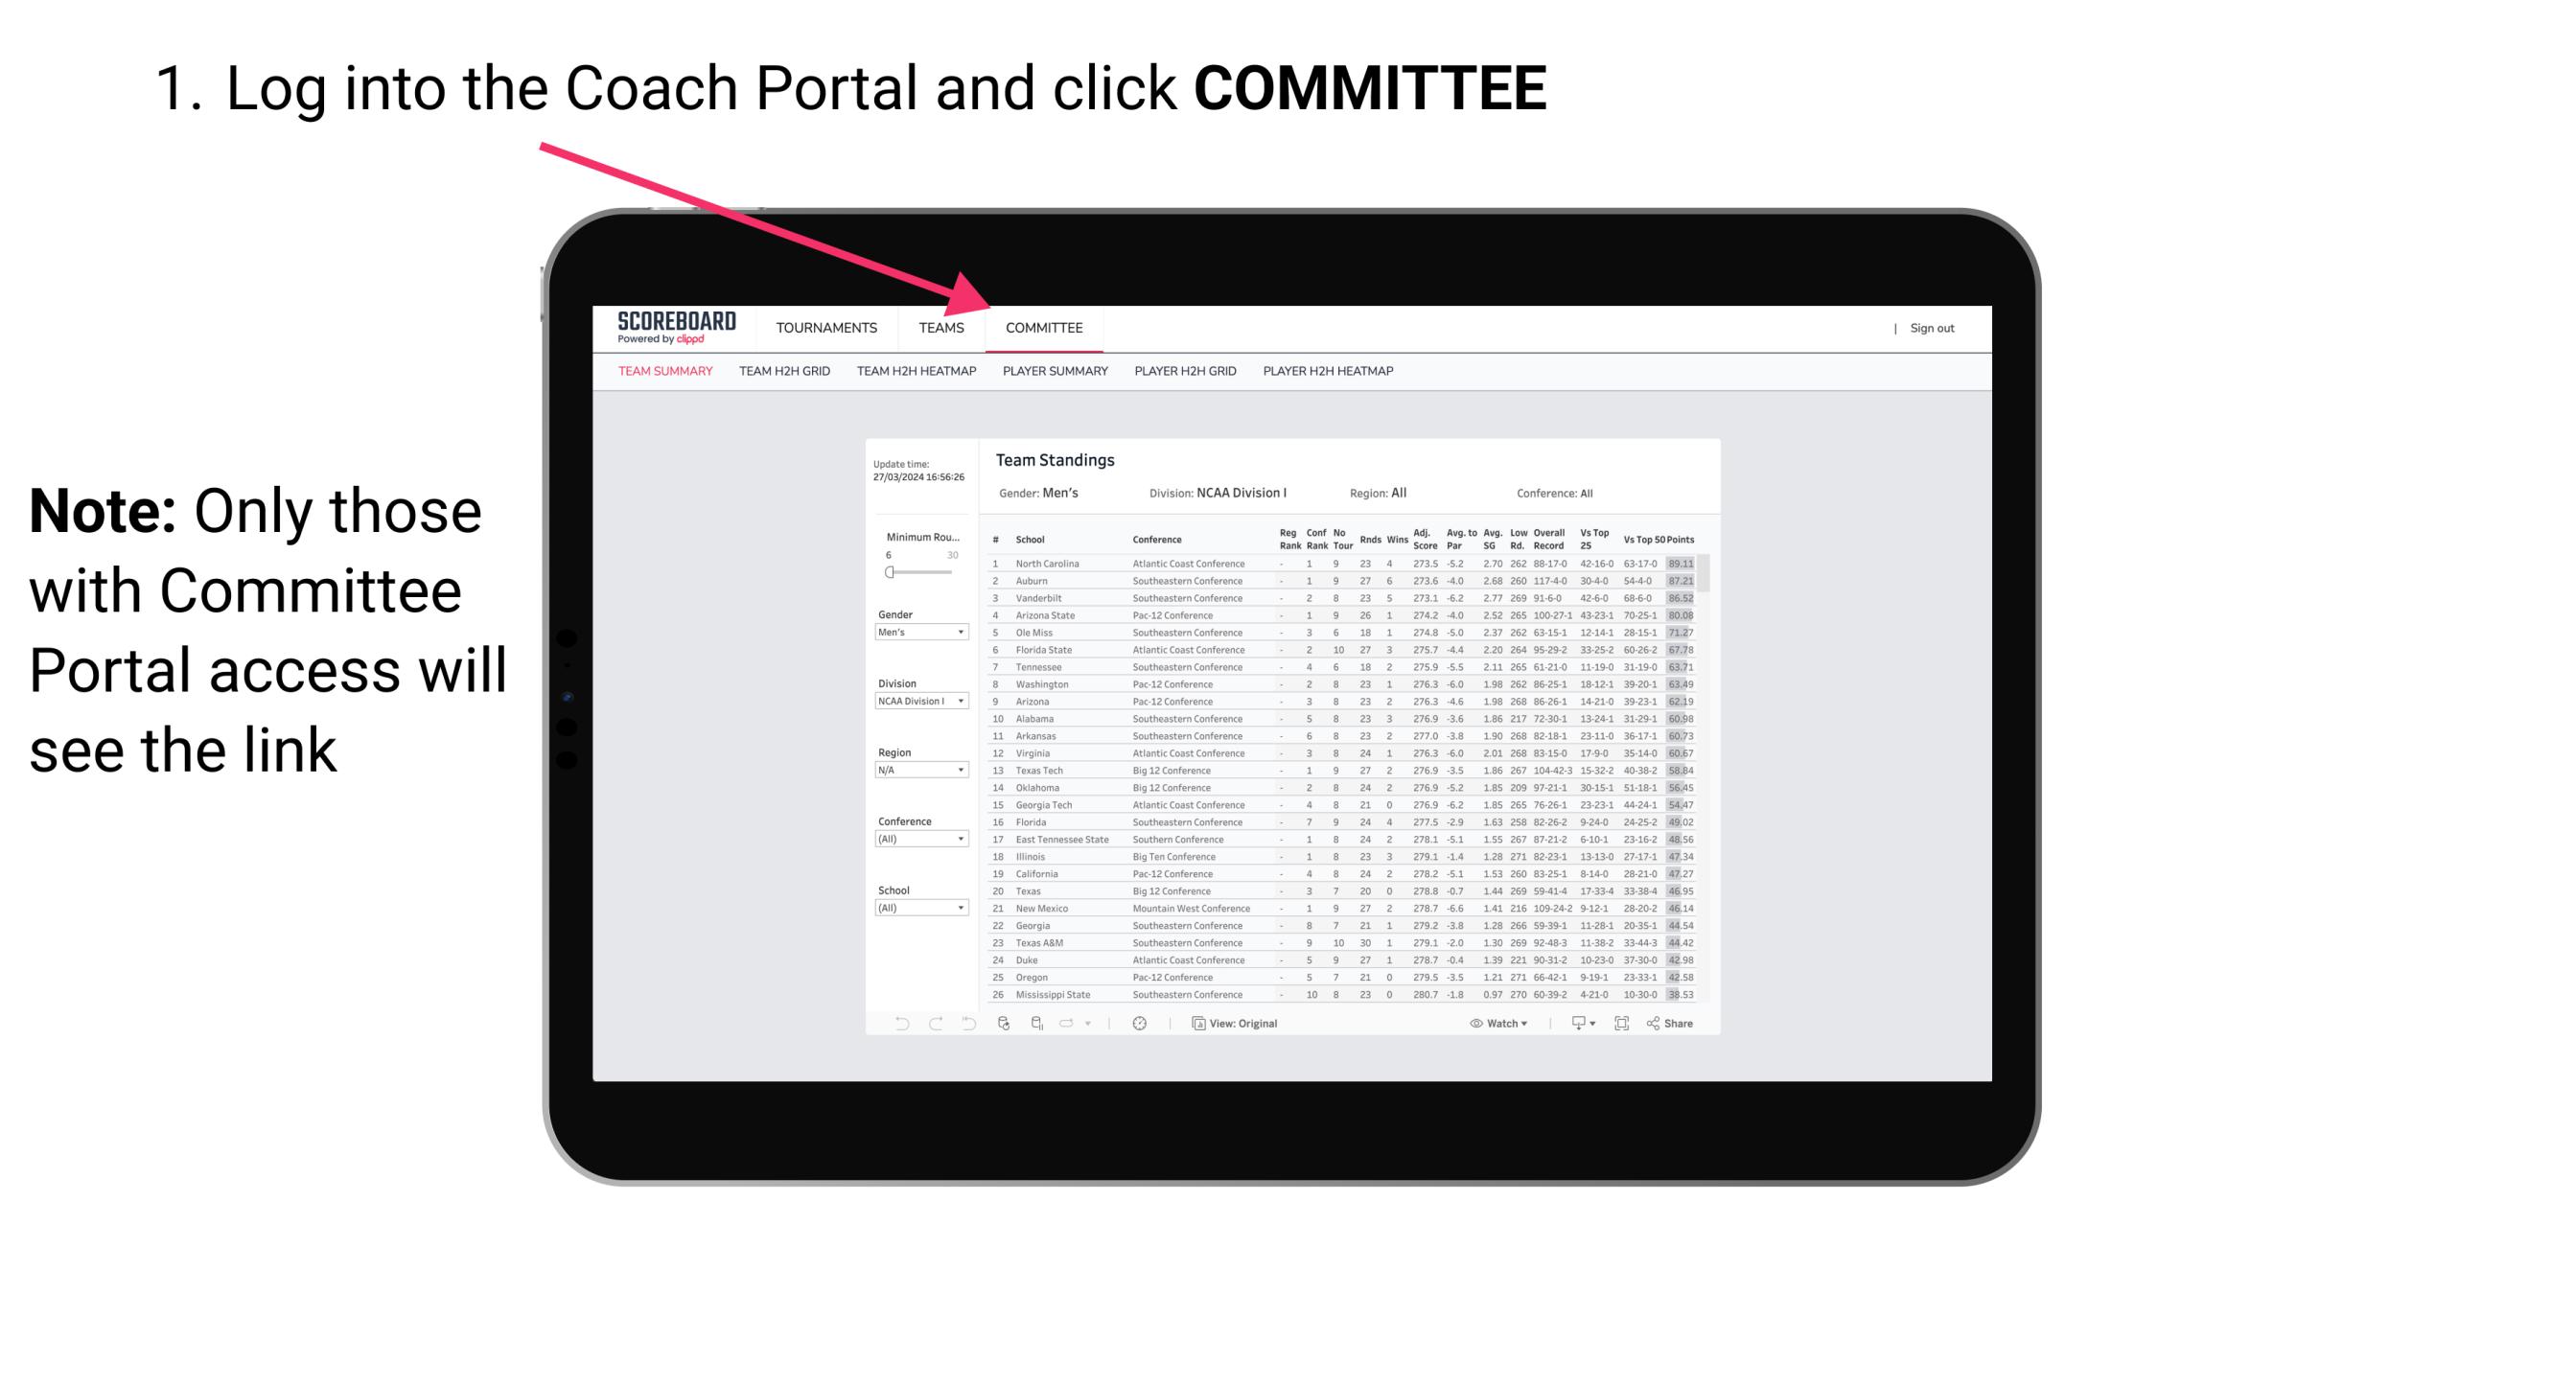Screen dimensions: 2576x1386
Task: Click the PLAYER H2H GRID subtab
Action: (x=1194, y=370)
